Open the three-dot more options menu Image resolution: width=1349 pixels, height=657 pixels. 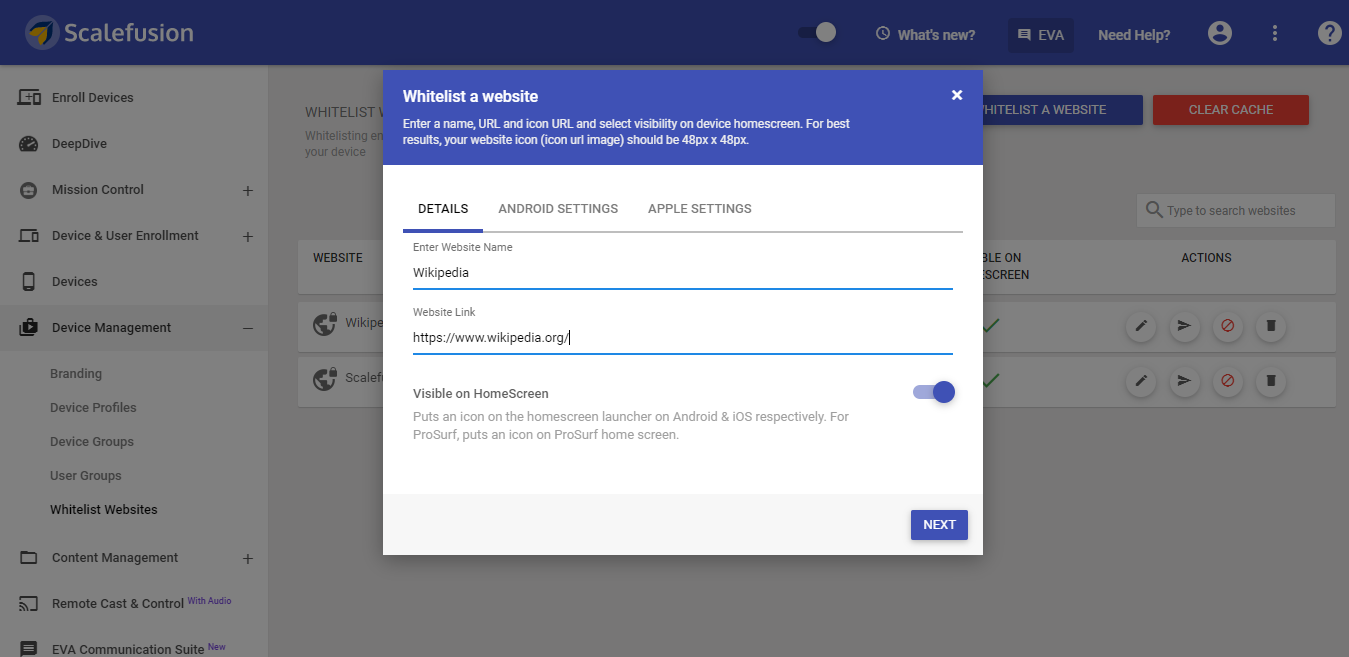click(x=1275, y=34)
